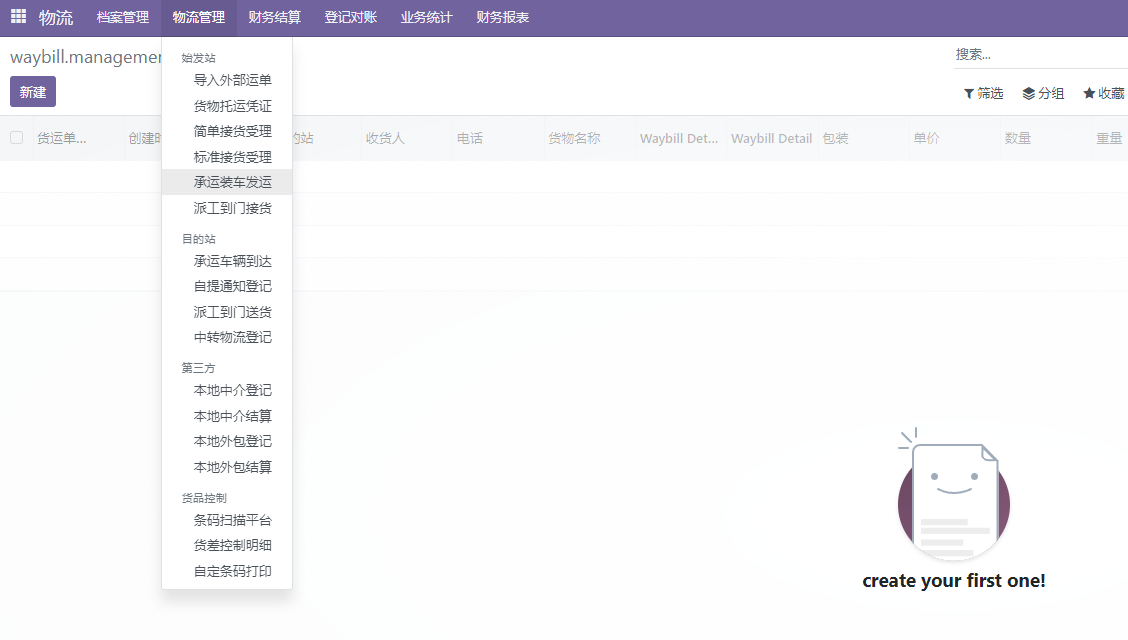
Task: Open the 财务报表 menu
Action: tap(503, 18)
